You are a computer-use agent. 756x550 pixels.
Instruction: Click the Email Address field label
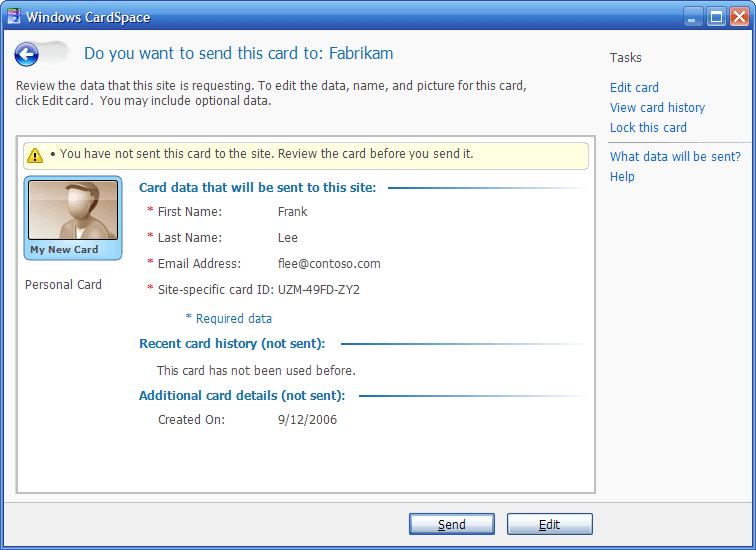[199, 264]
